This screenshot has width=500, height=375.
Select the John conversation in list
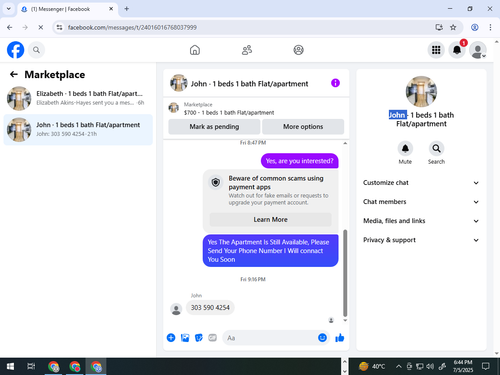click(x=78, y=129)
